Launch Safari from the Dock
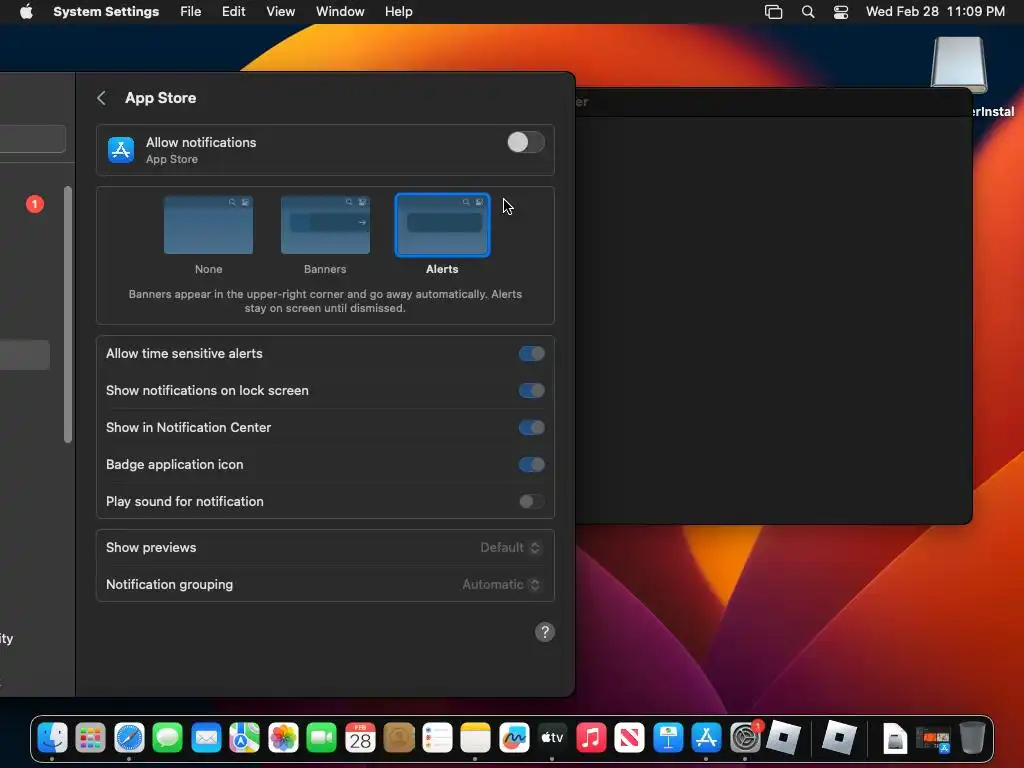Viewport: 1024px width, 768px height. pos(129,738)
